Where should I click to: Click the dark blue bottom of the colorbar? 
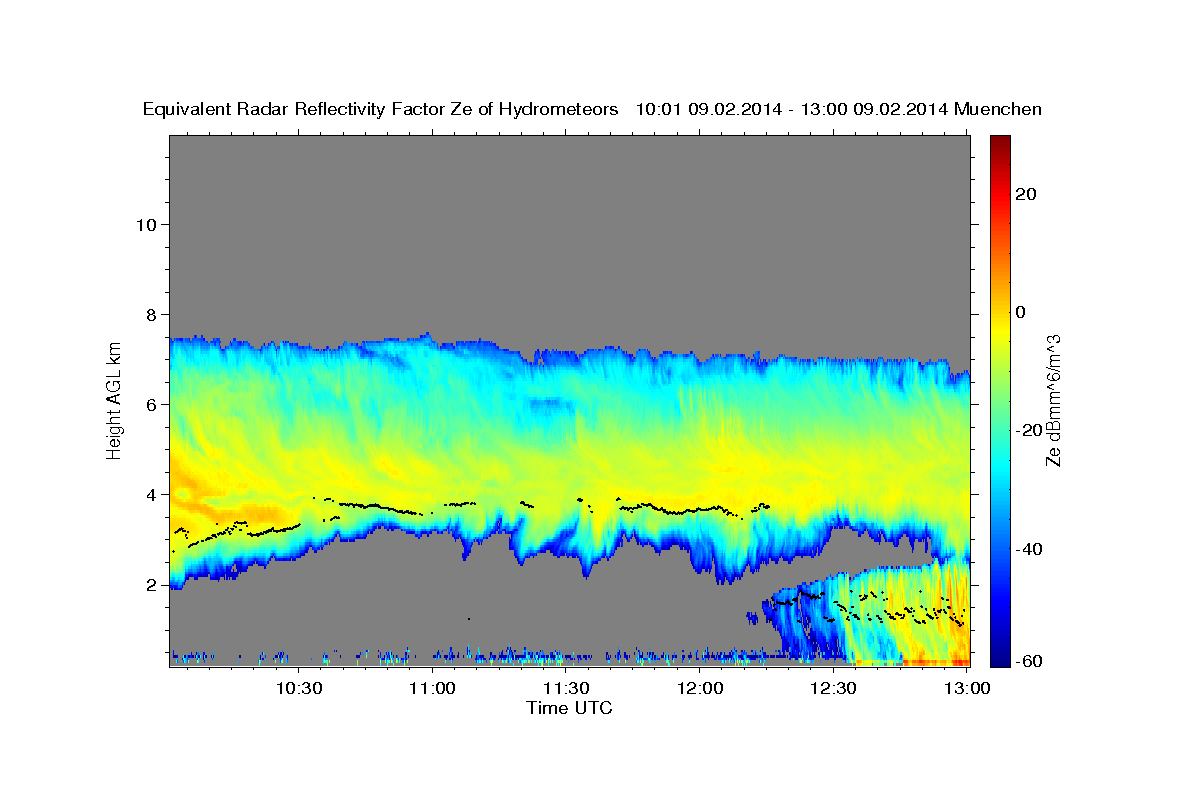[x=999, y=658]
